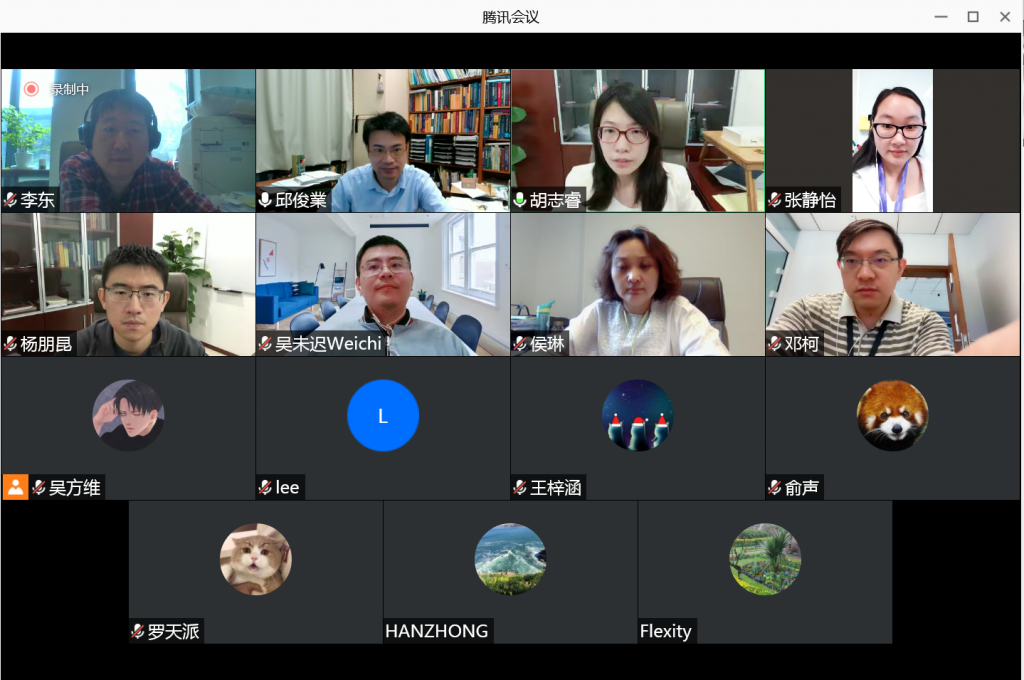
Task: Click the orange host icon beside 吴方维
Action: [x=15, y=487]
